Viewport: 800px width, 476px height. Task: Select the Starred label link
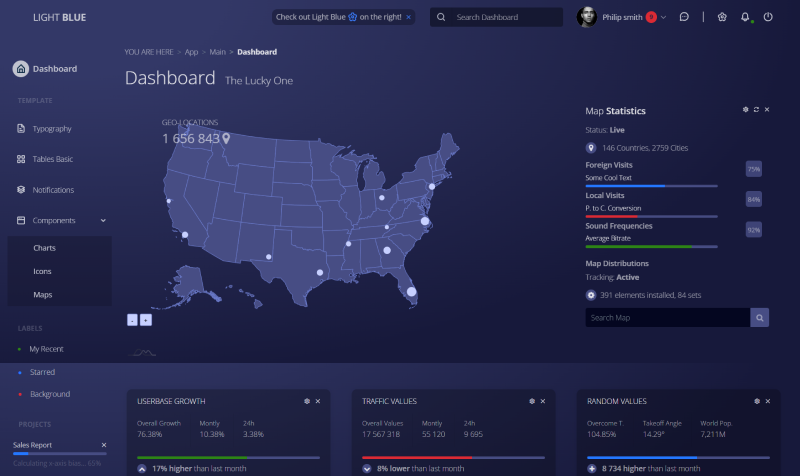pyautogui.click(x=42, y=372)
